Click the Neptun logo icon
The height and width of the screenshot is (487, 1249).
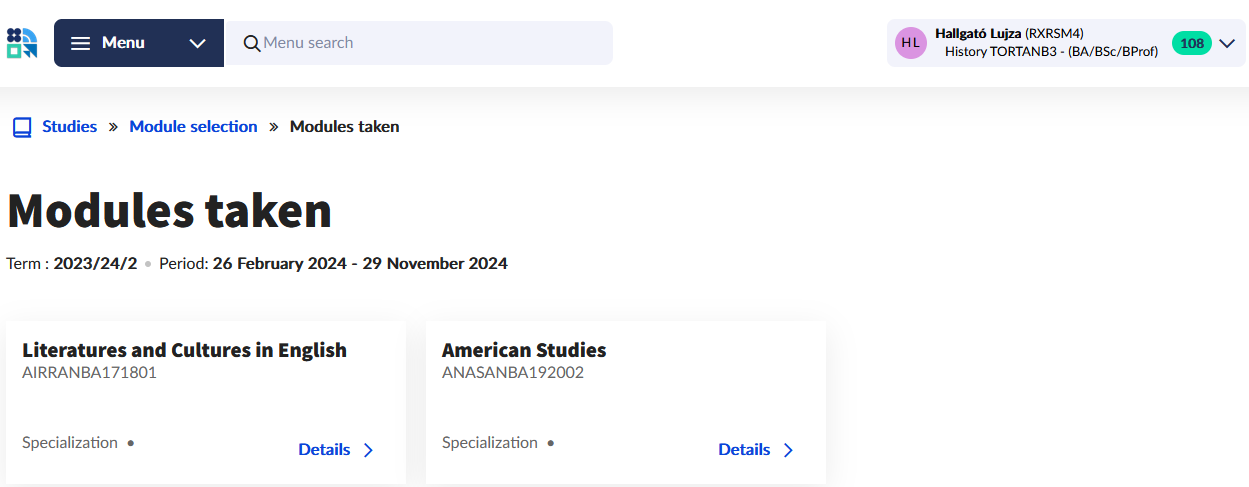click(x=21, y=43)
